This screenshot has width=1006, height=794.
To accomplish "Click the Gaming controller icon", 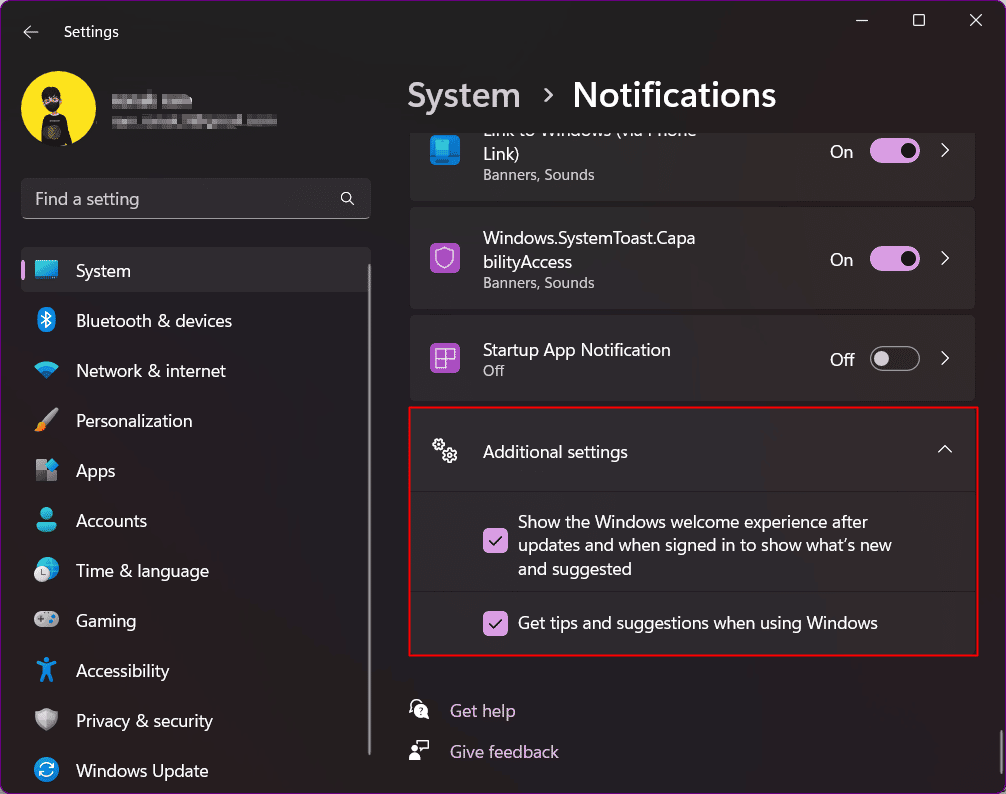I will [46, 620].
